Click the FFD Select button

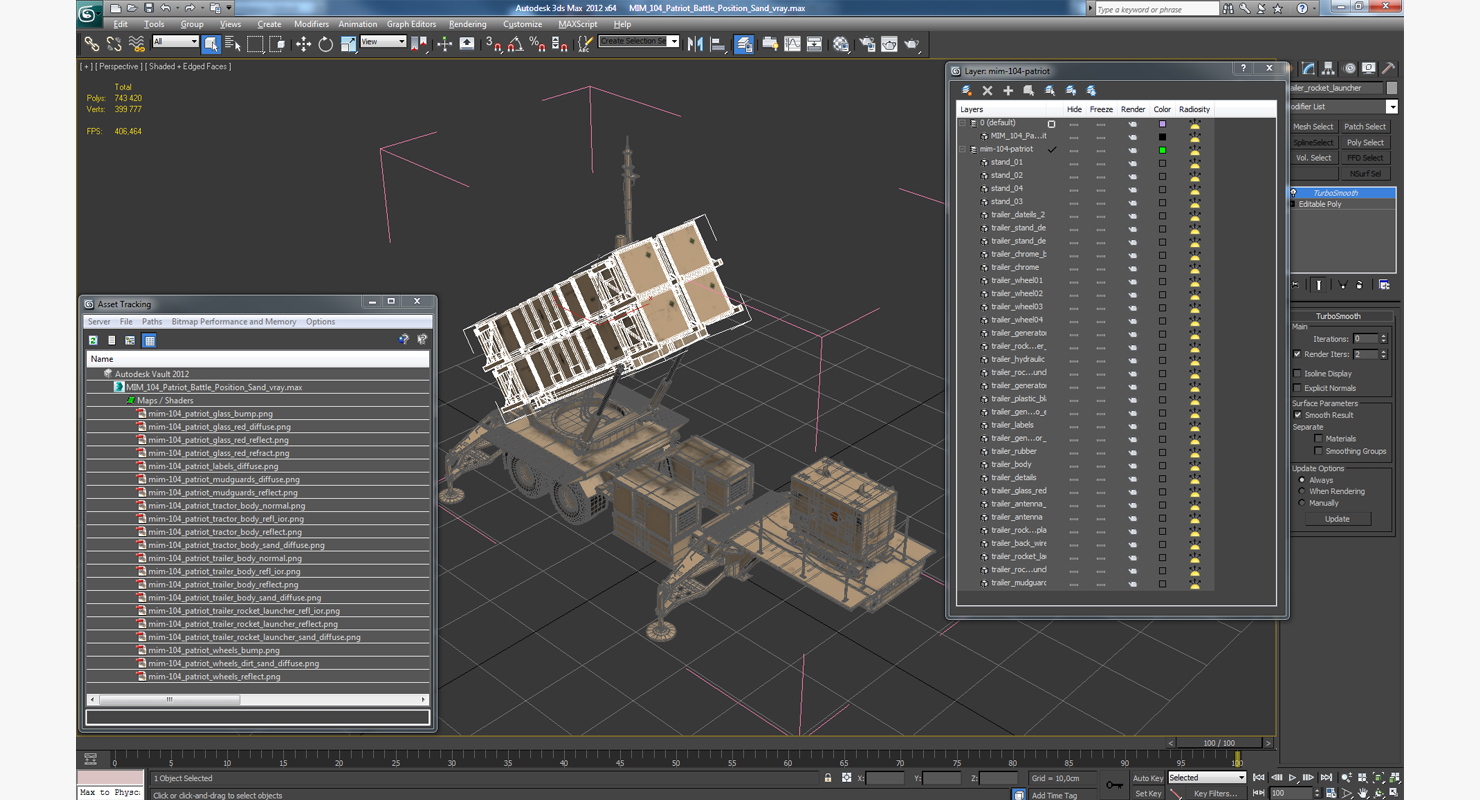point(1365,158)
